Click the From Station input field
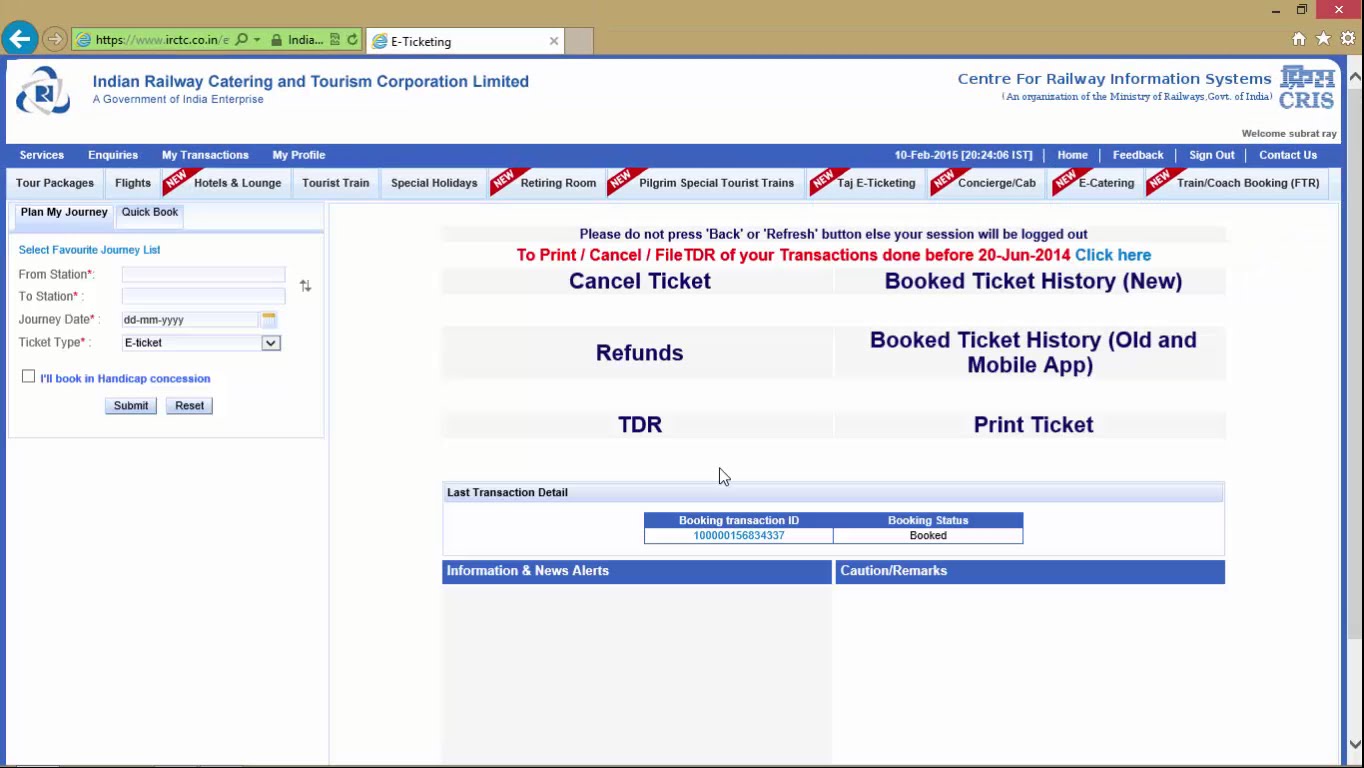Screen dimensions: 1364x768 point(203,274)
